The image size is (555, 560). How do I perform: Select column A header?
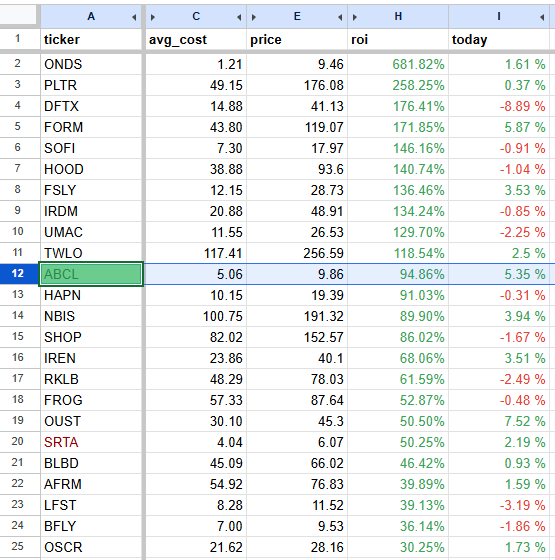tap(91, 16)
